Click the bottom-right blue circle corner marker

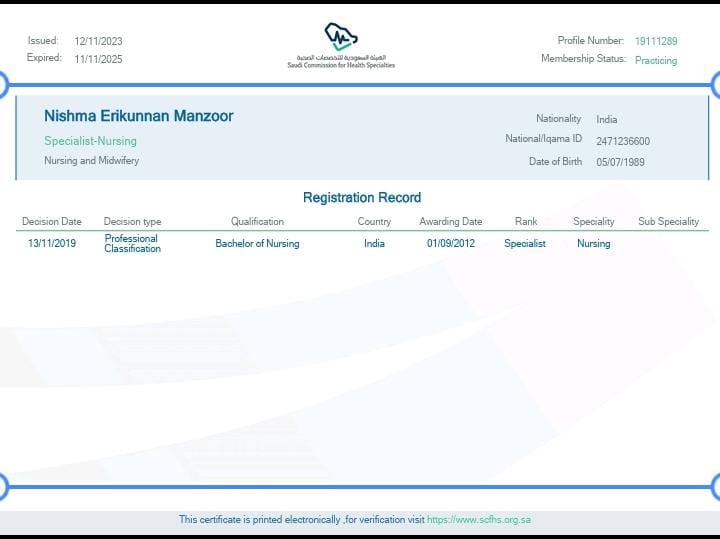coord(716,487)
